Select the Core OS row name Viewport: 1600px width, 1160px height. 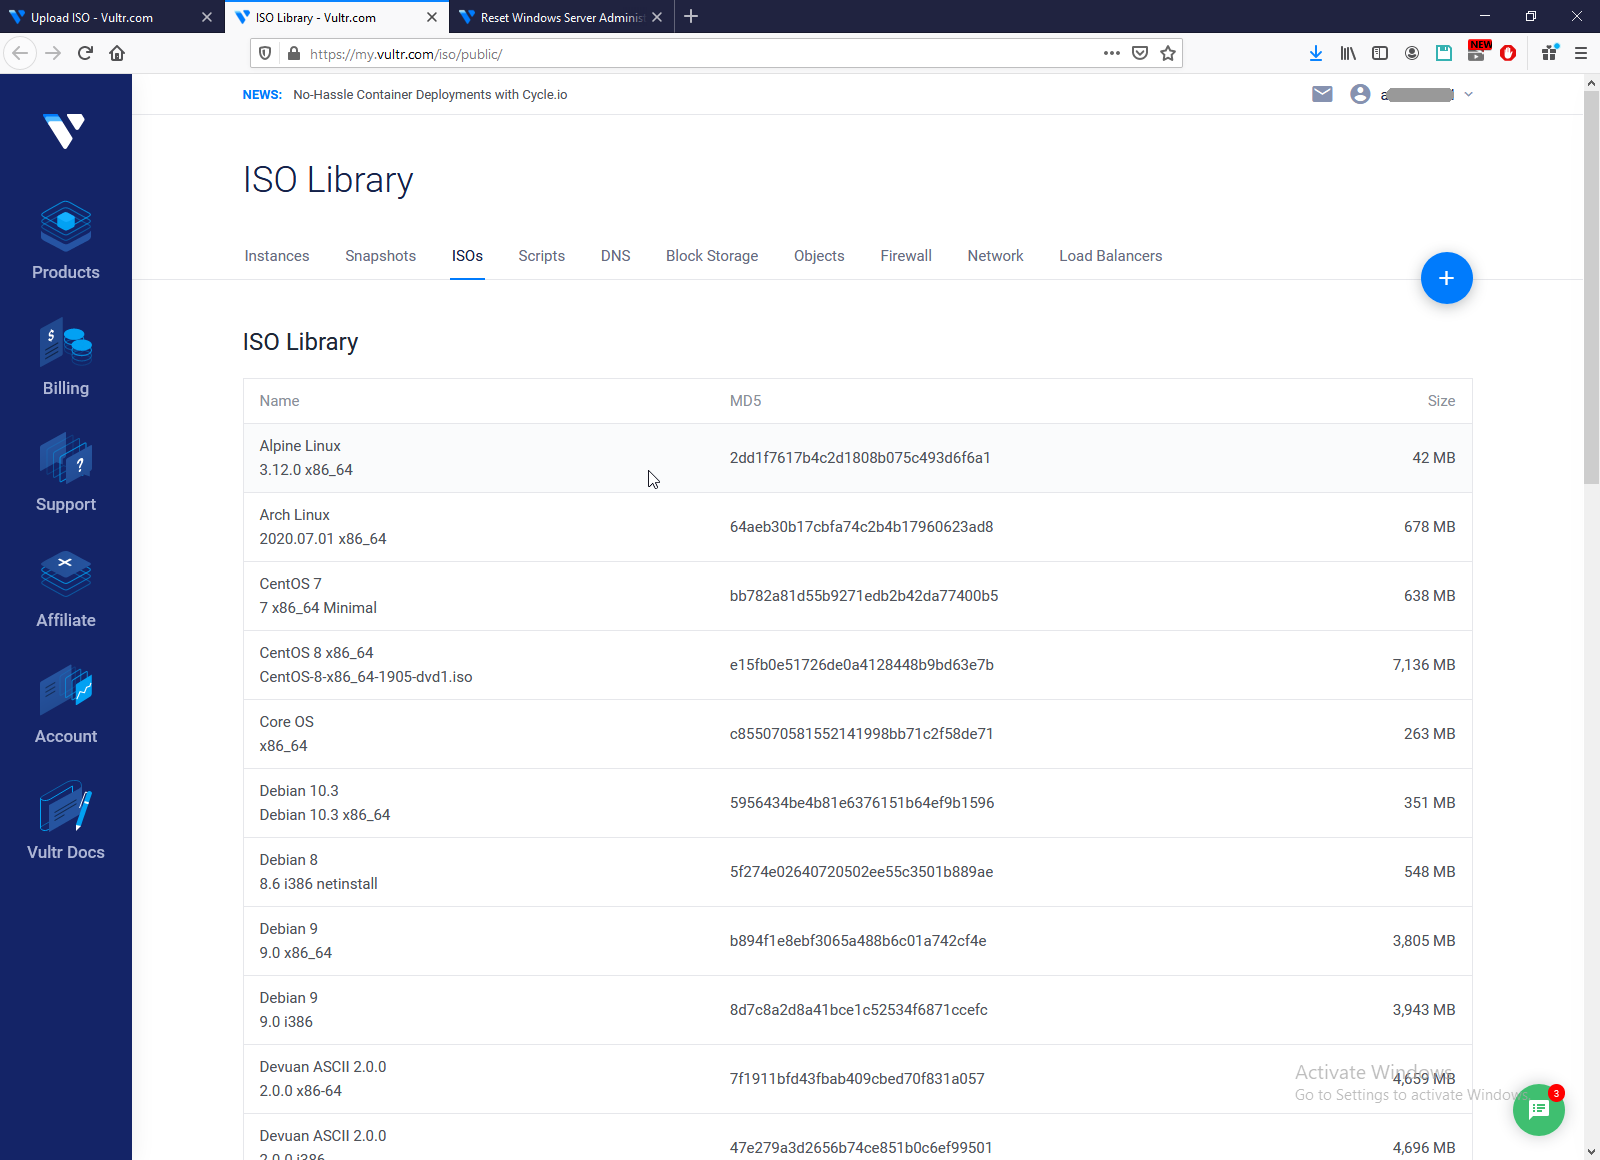pyautogui.click(x=287, y=734)
